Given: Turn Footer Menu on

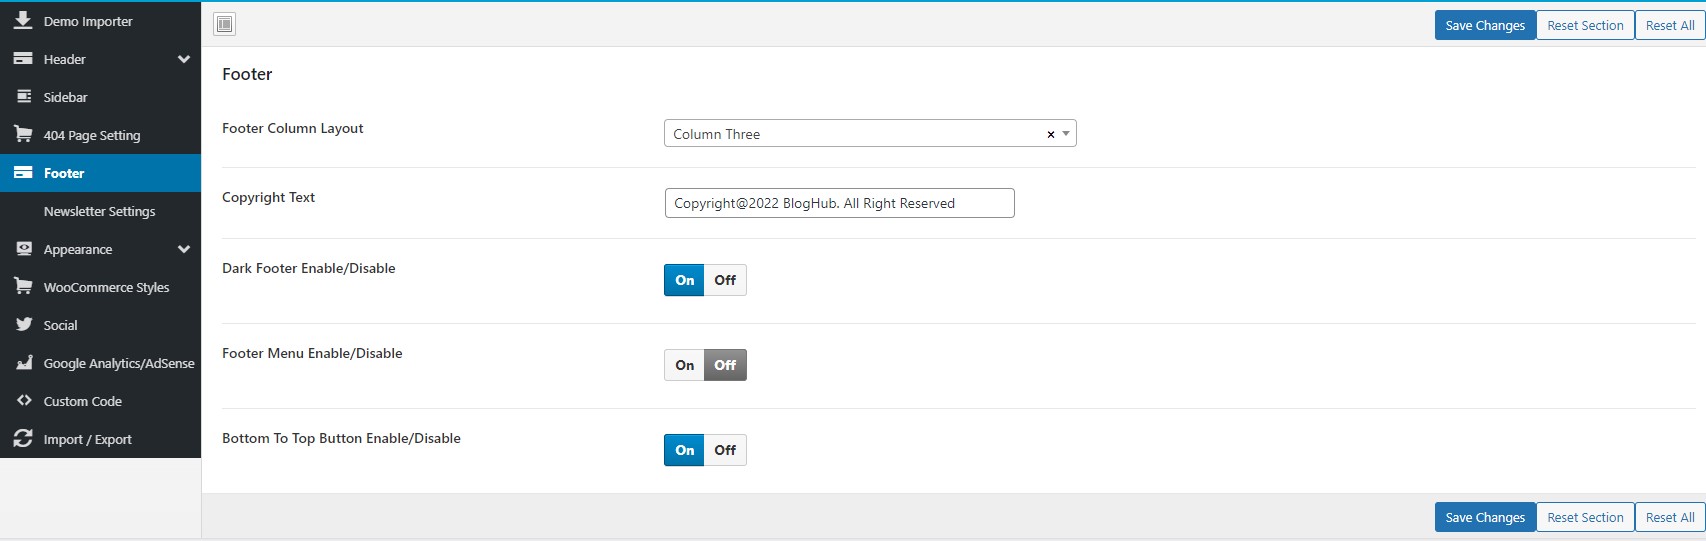Looking at the screenshot, I should coord(684,365).
